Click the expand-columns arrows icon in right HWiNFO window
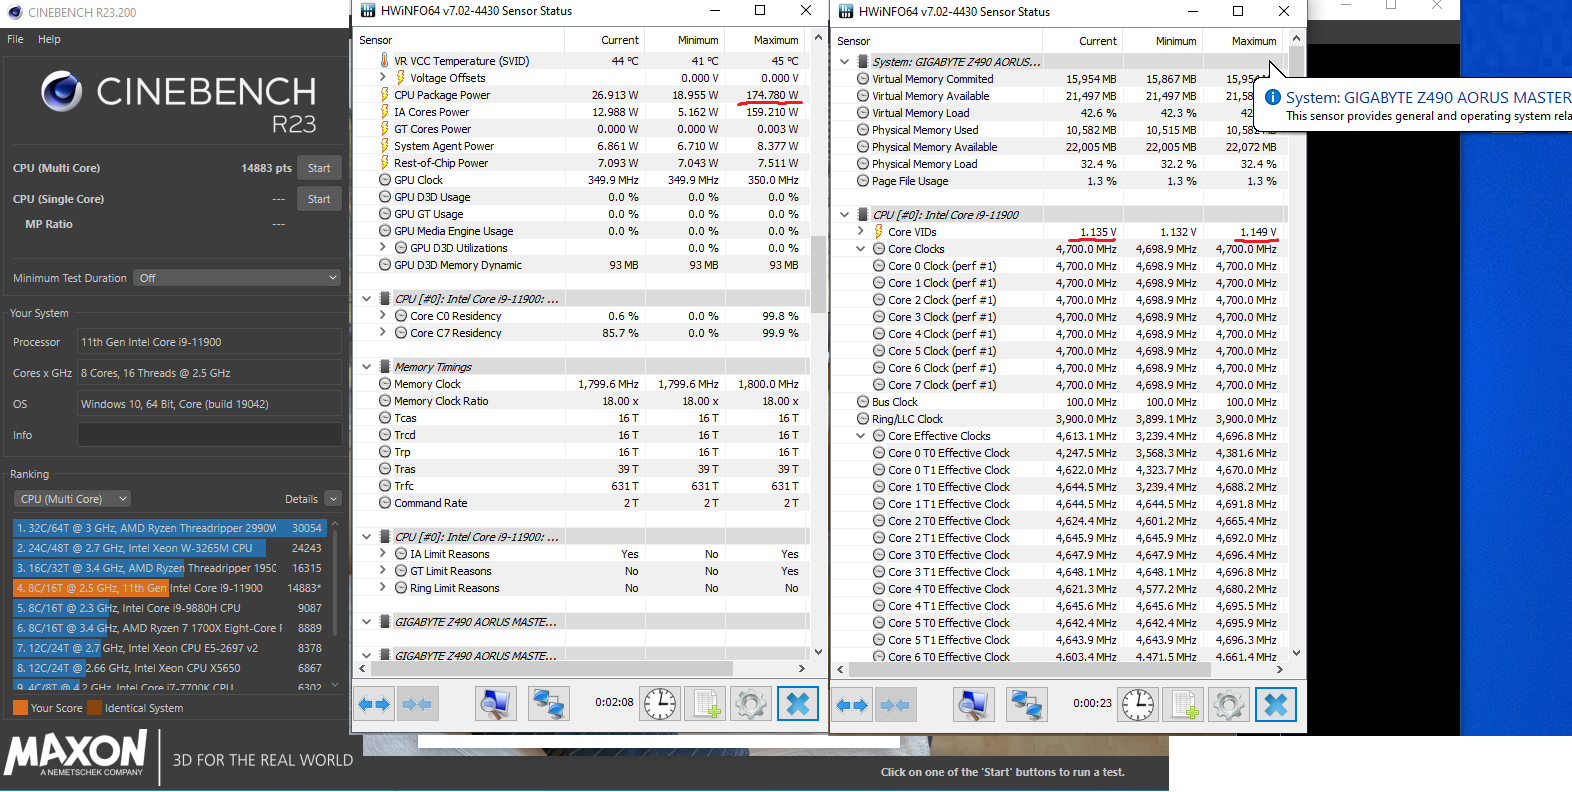The image size is (1572, 792). coord(852,704)
